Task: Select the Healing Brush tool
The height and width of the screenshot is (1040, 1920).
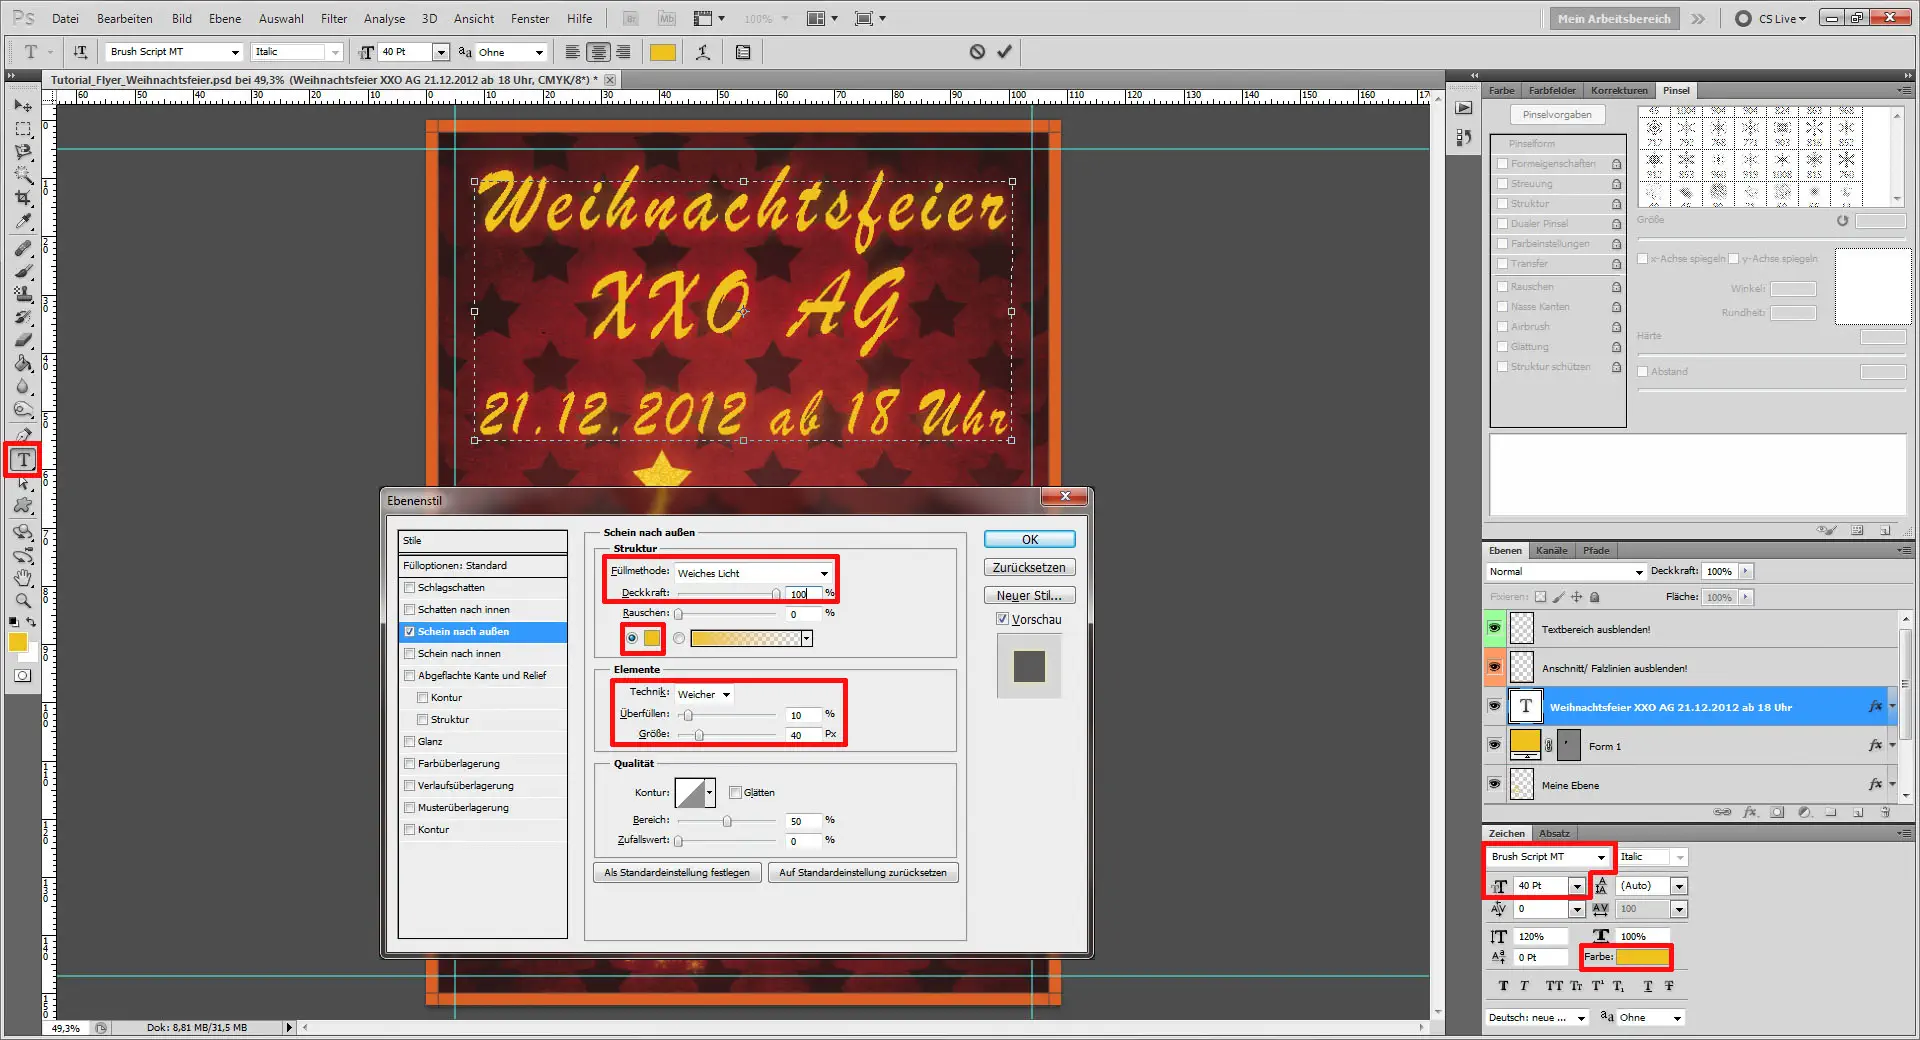Action: [23, 248]
